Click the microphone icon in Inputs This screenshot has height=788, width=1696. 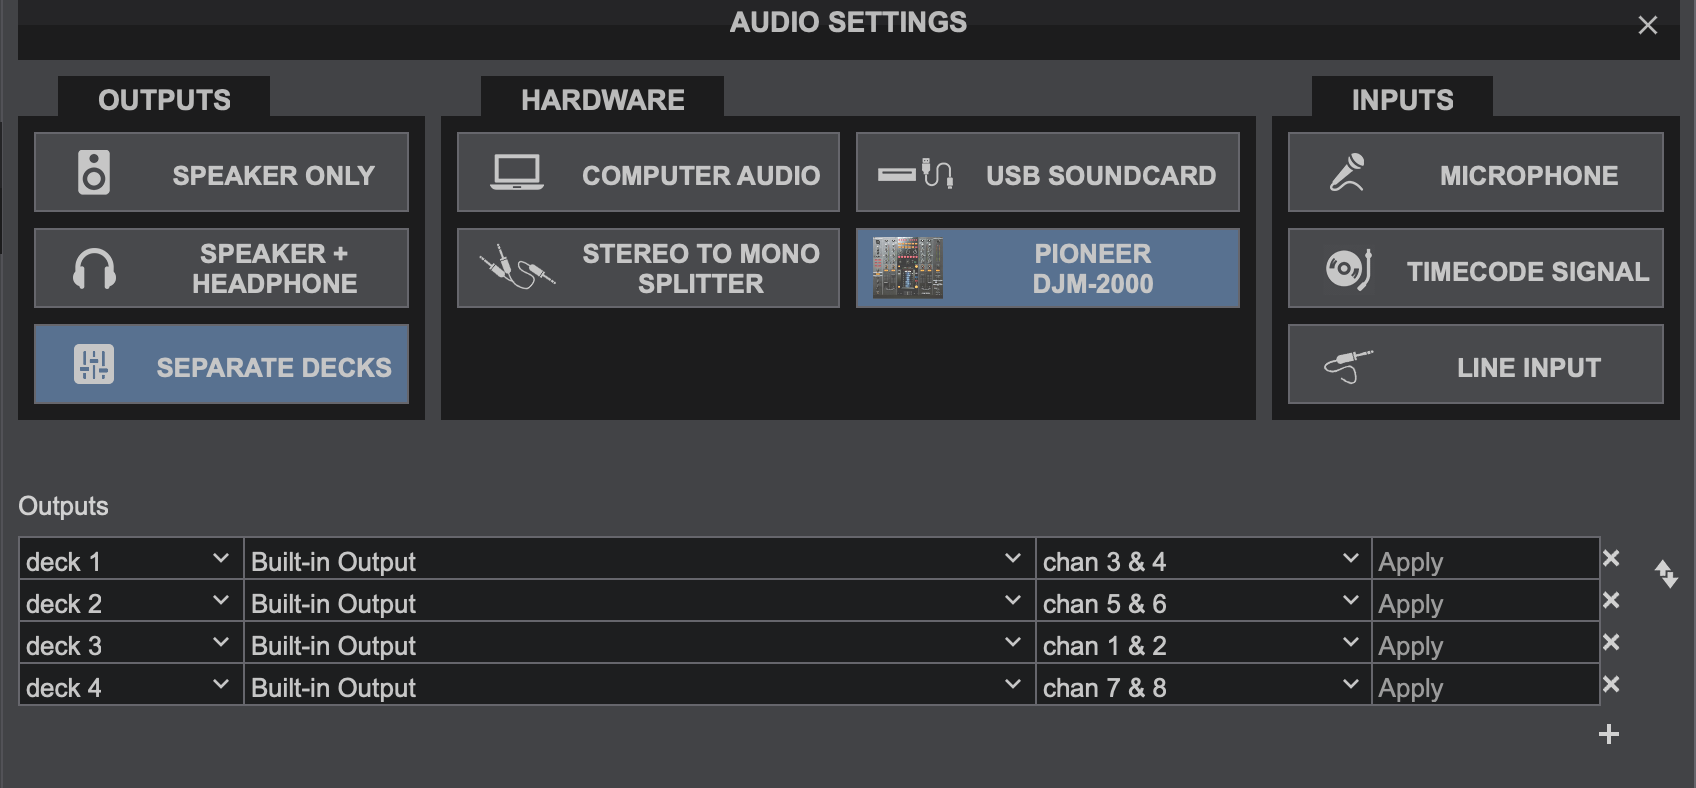point(1347,172)
